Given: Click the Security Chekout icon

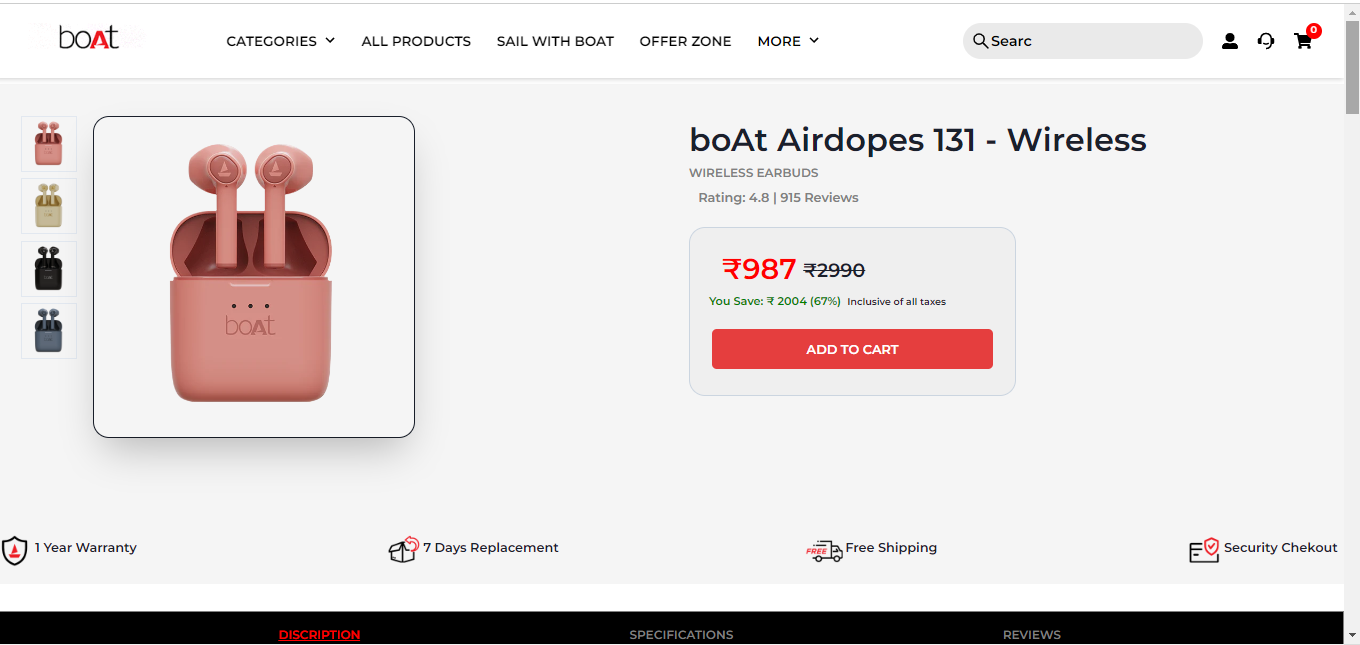Looking at the screenshot, I should [1205, 550].
